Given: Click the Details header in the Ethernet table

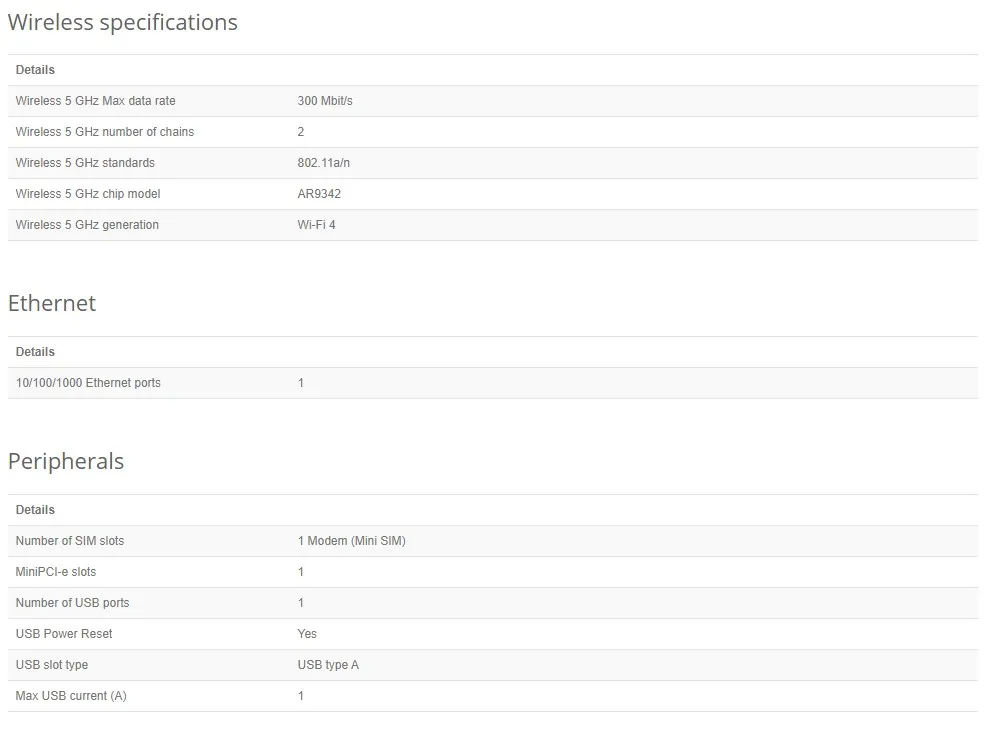Looking at the screenshot, I should click(35, 352).
